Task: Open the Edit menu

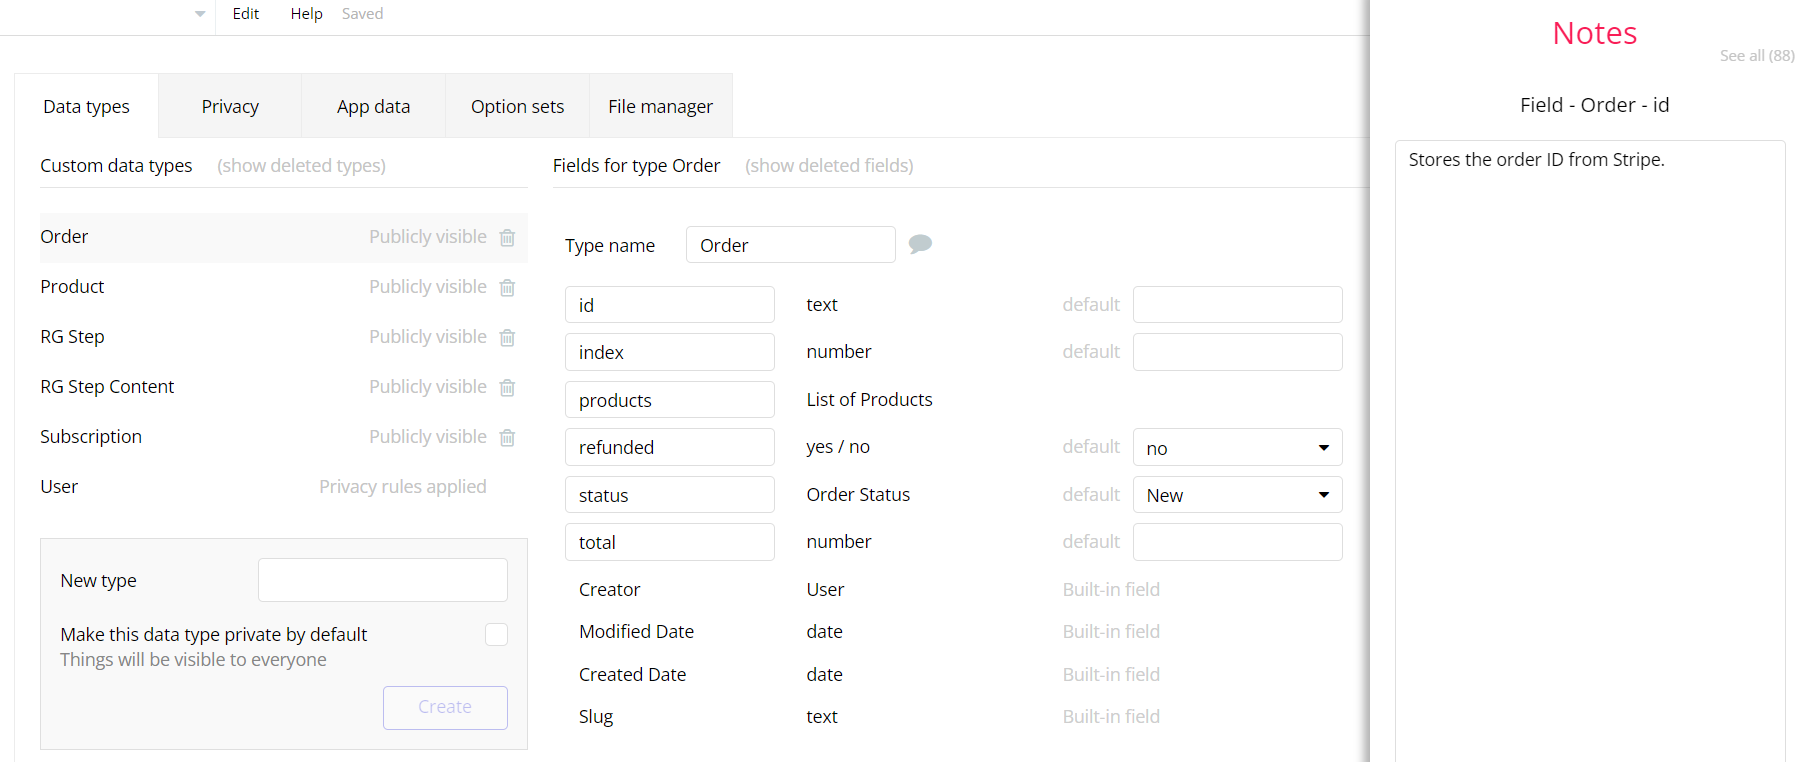Action: click(x=246, y=14)
